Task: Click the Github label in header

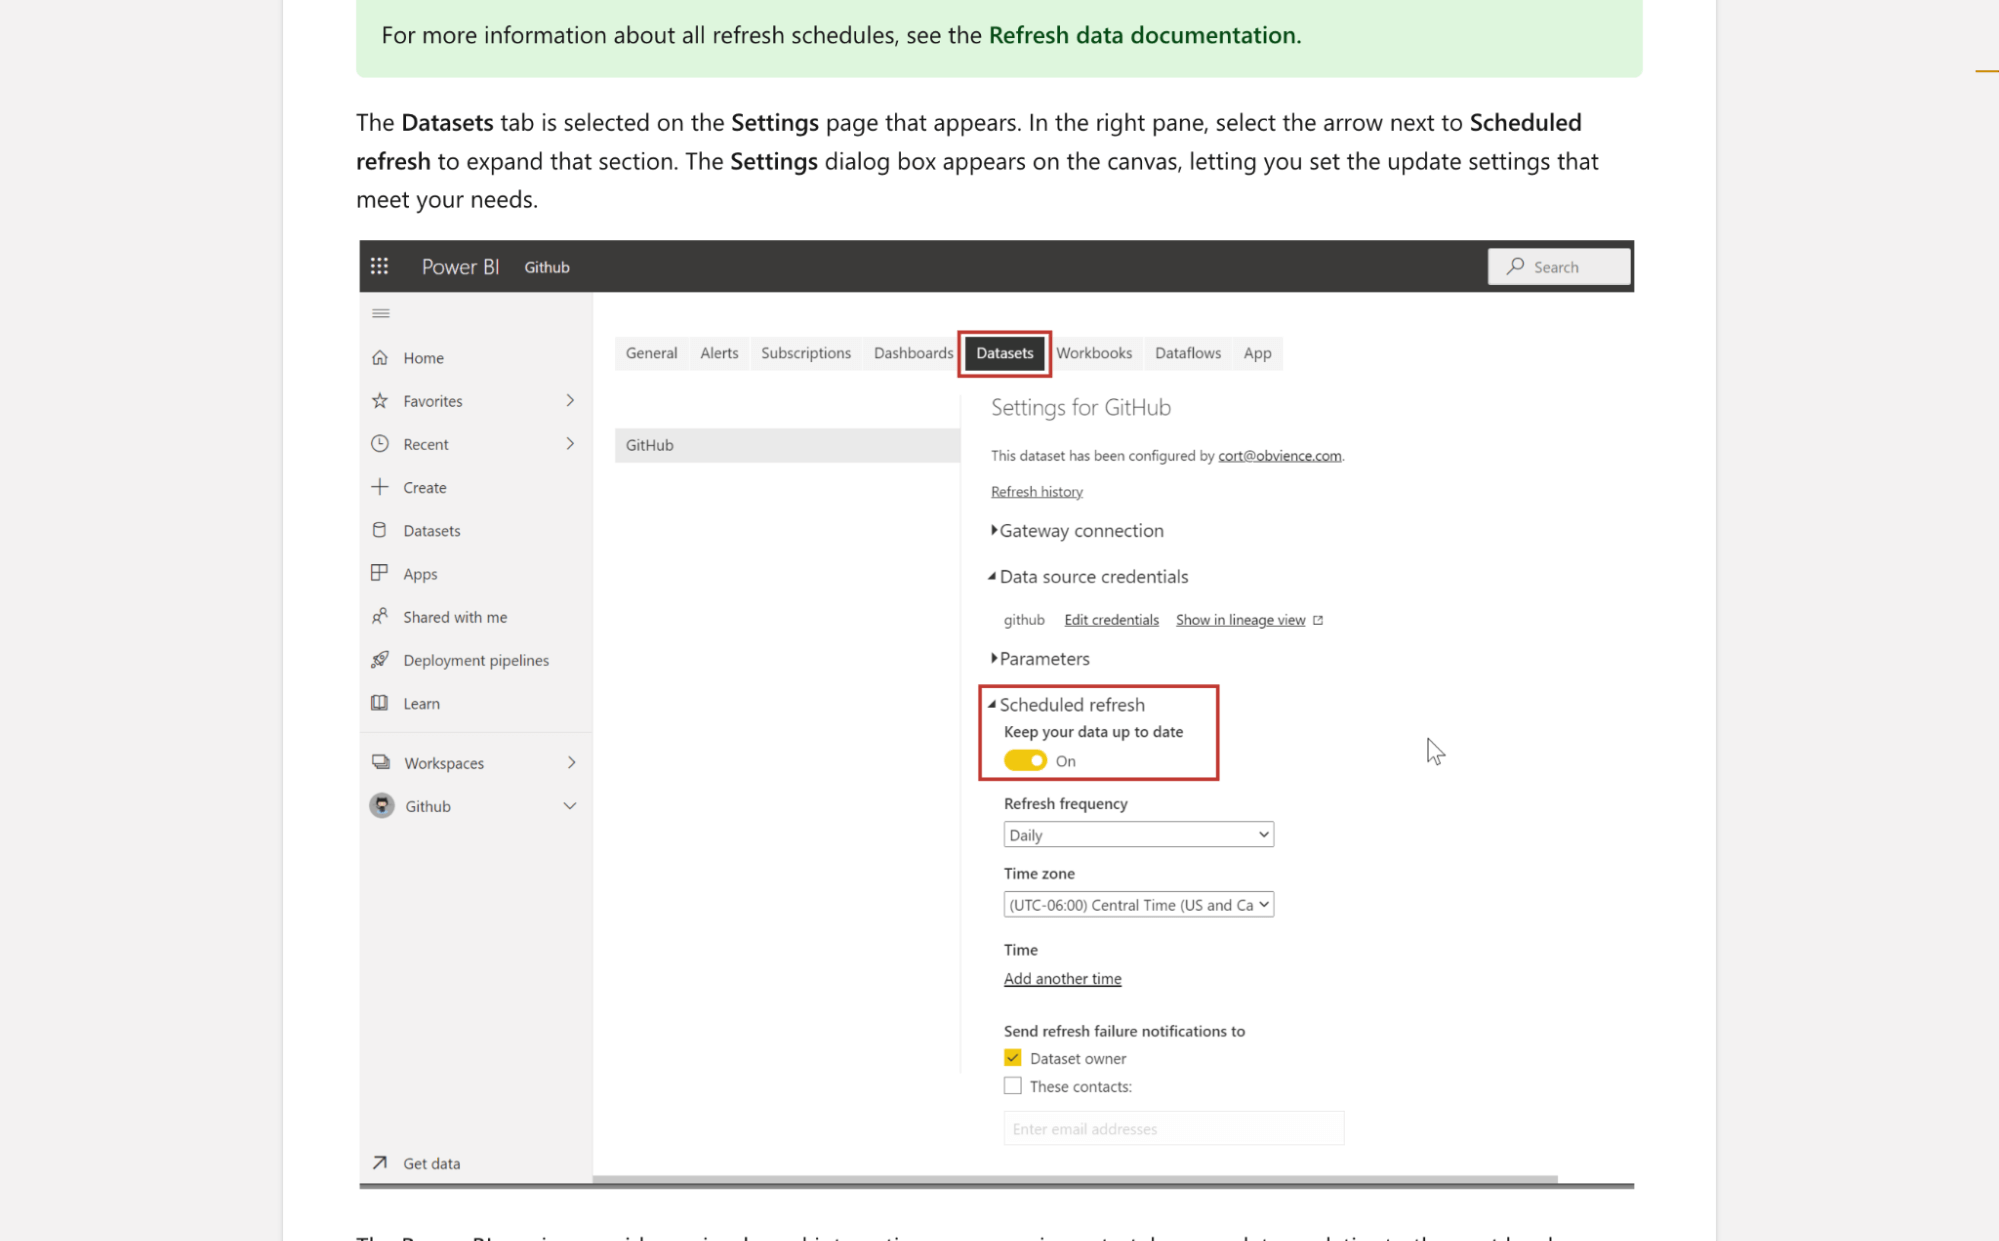Action: pos(547,267)
